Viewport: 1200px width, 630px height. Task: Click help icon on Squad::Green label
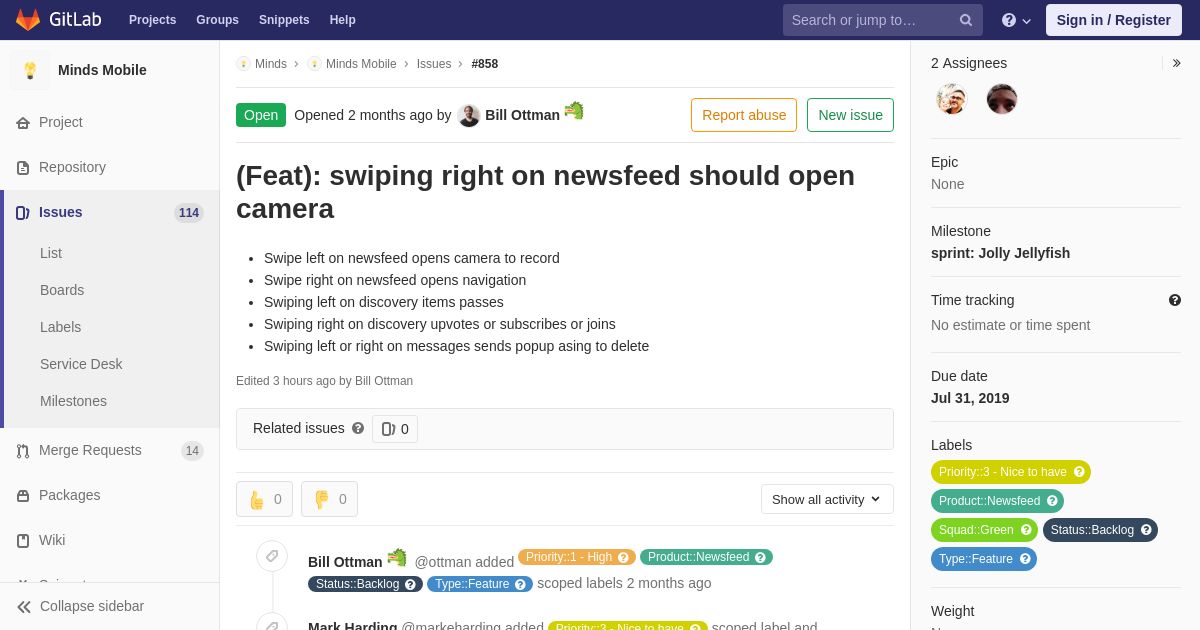click(x=1026, y=530)
